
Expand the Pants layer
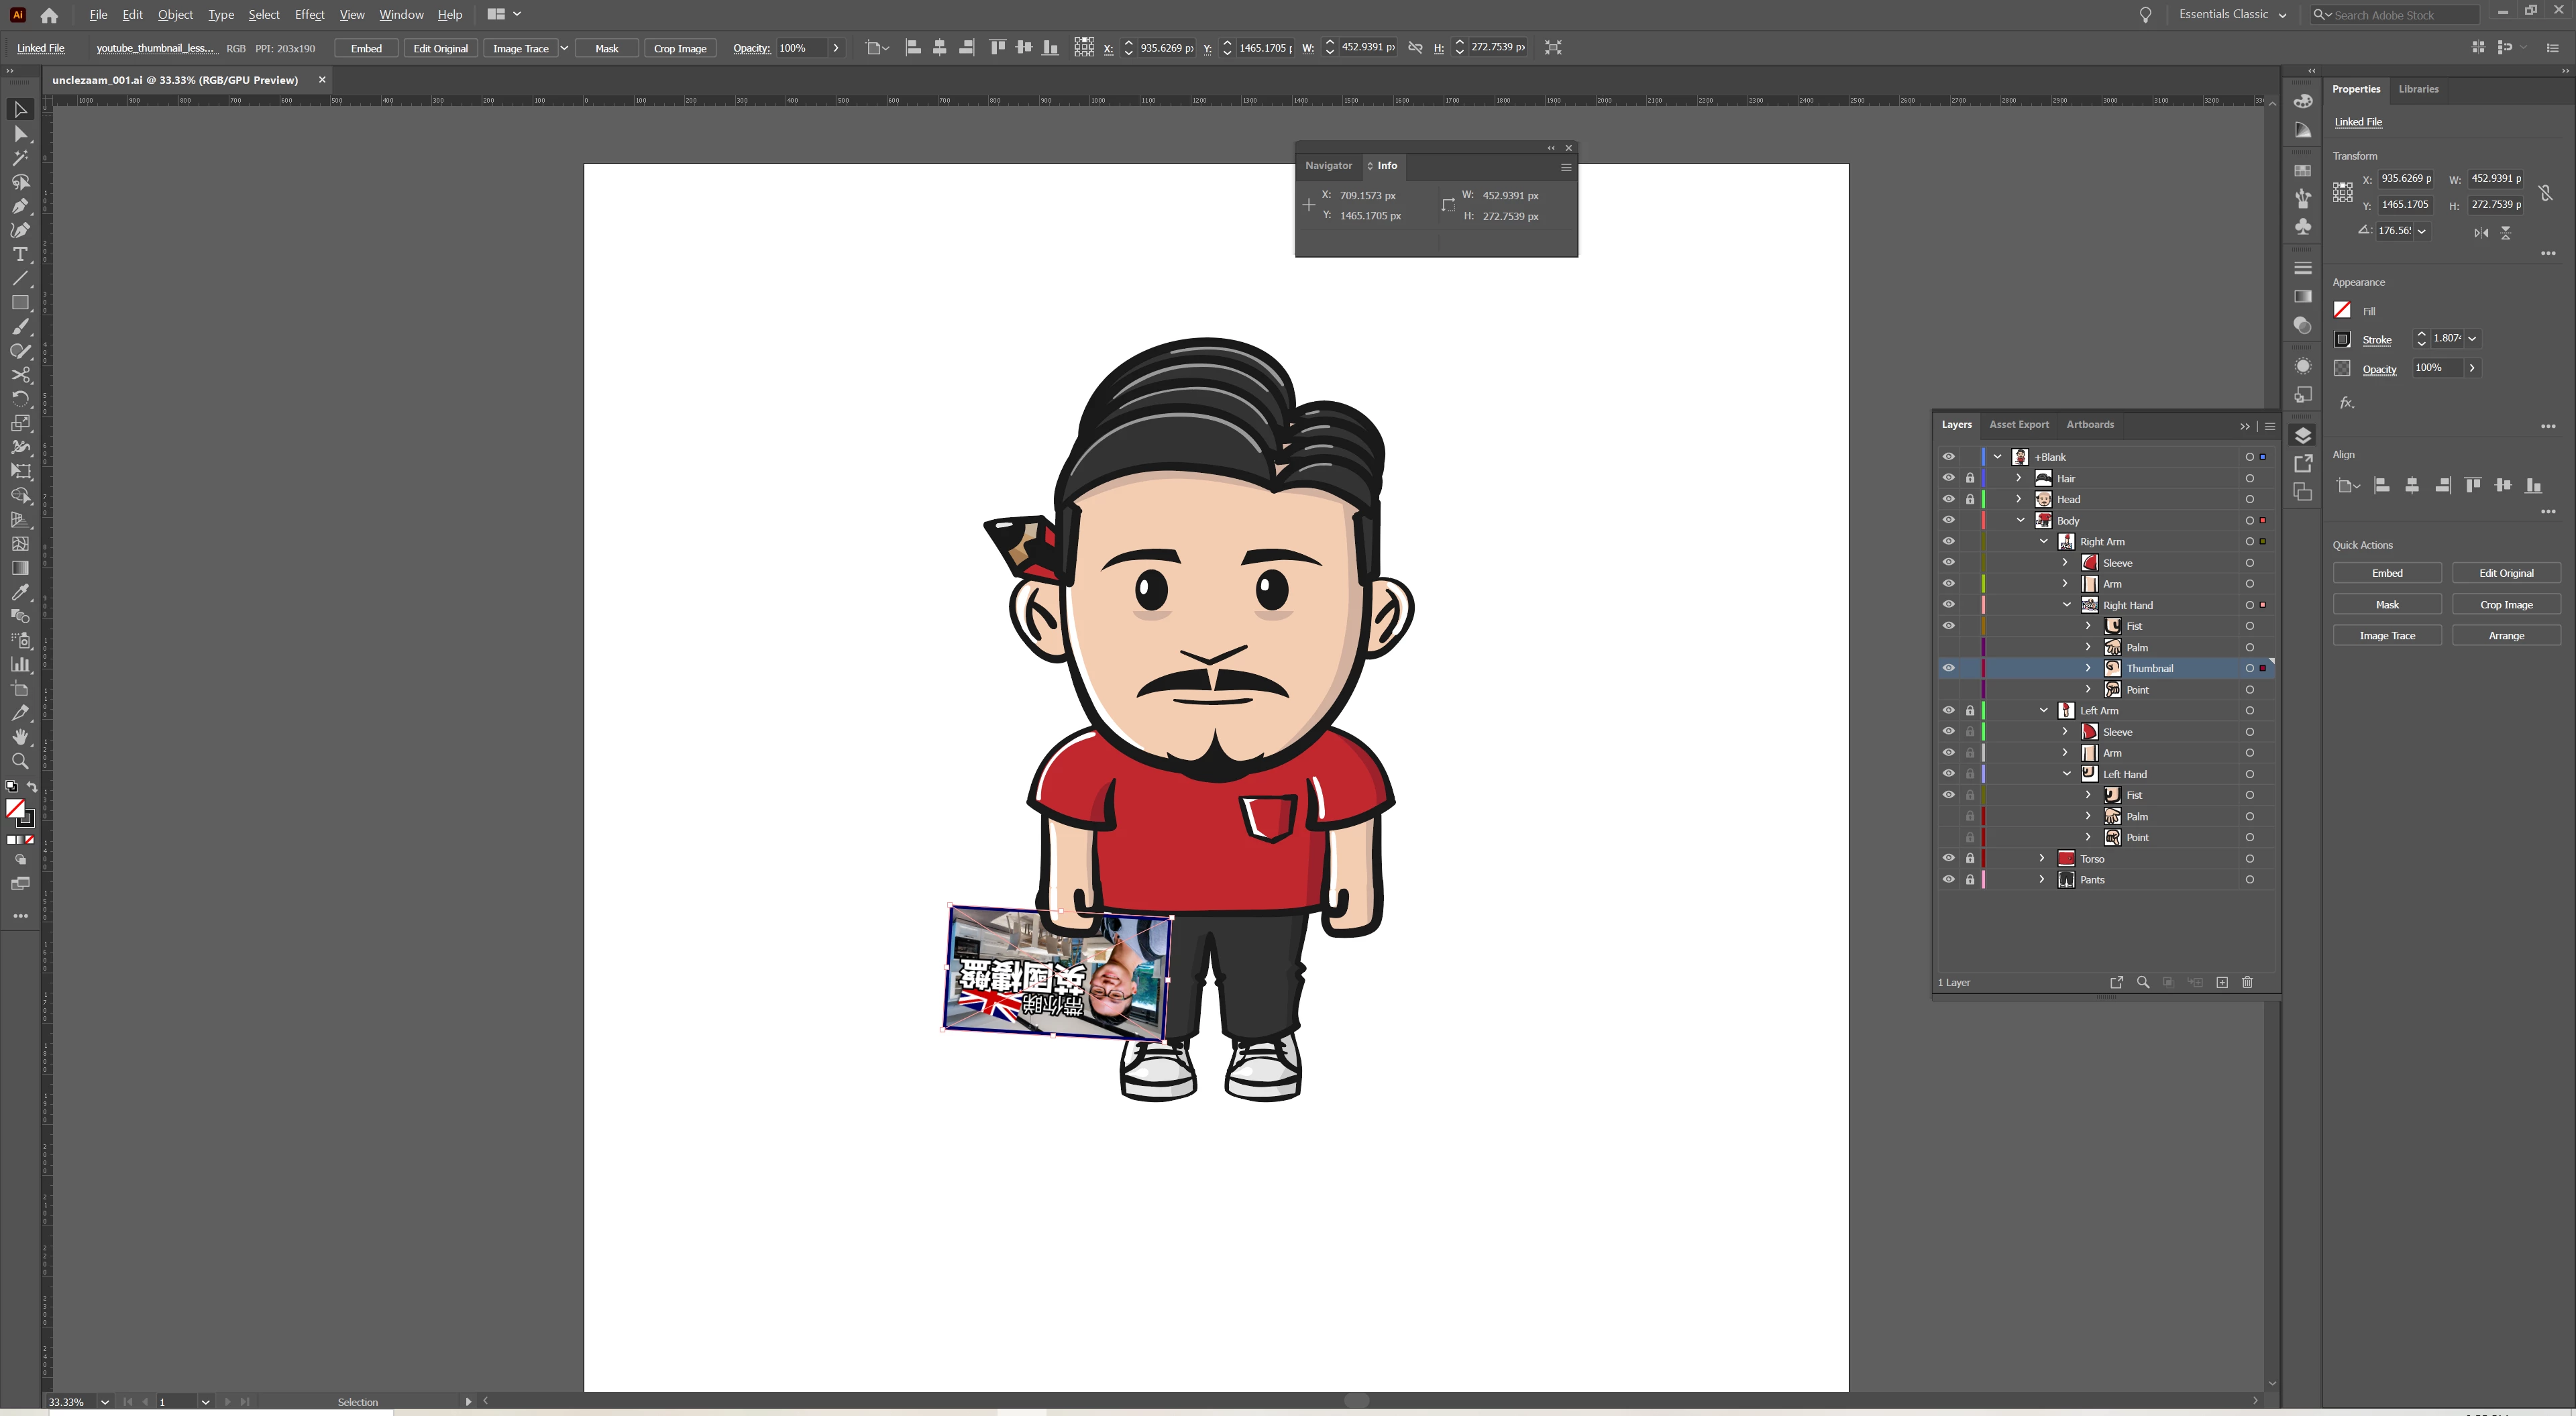[x=2042, y=879]
